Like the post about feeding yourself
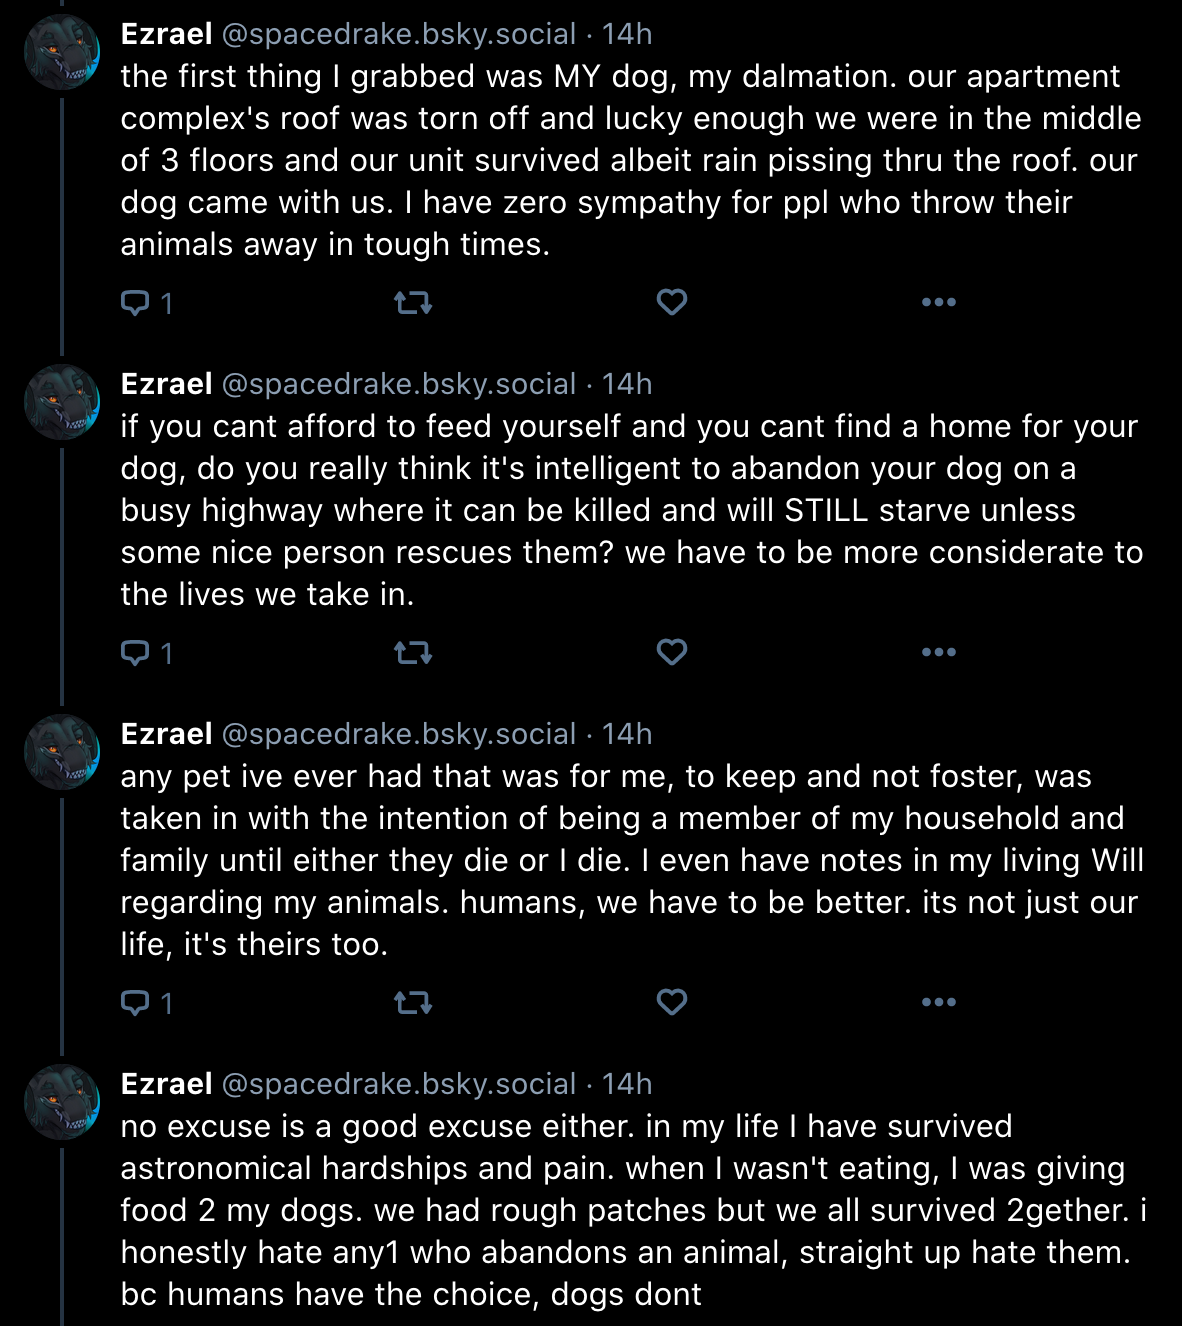Viewport: 1182px width, 1326px height. 672,652
